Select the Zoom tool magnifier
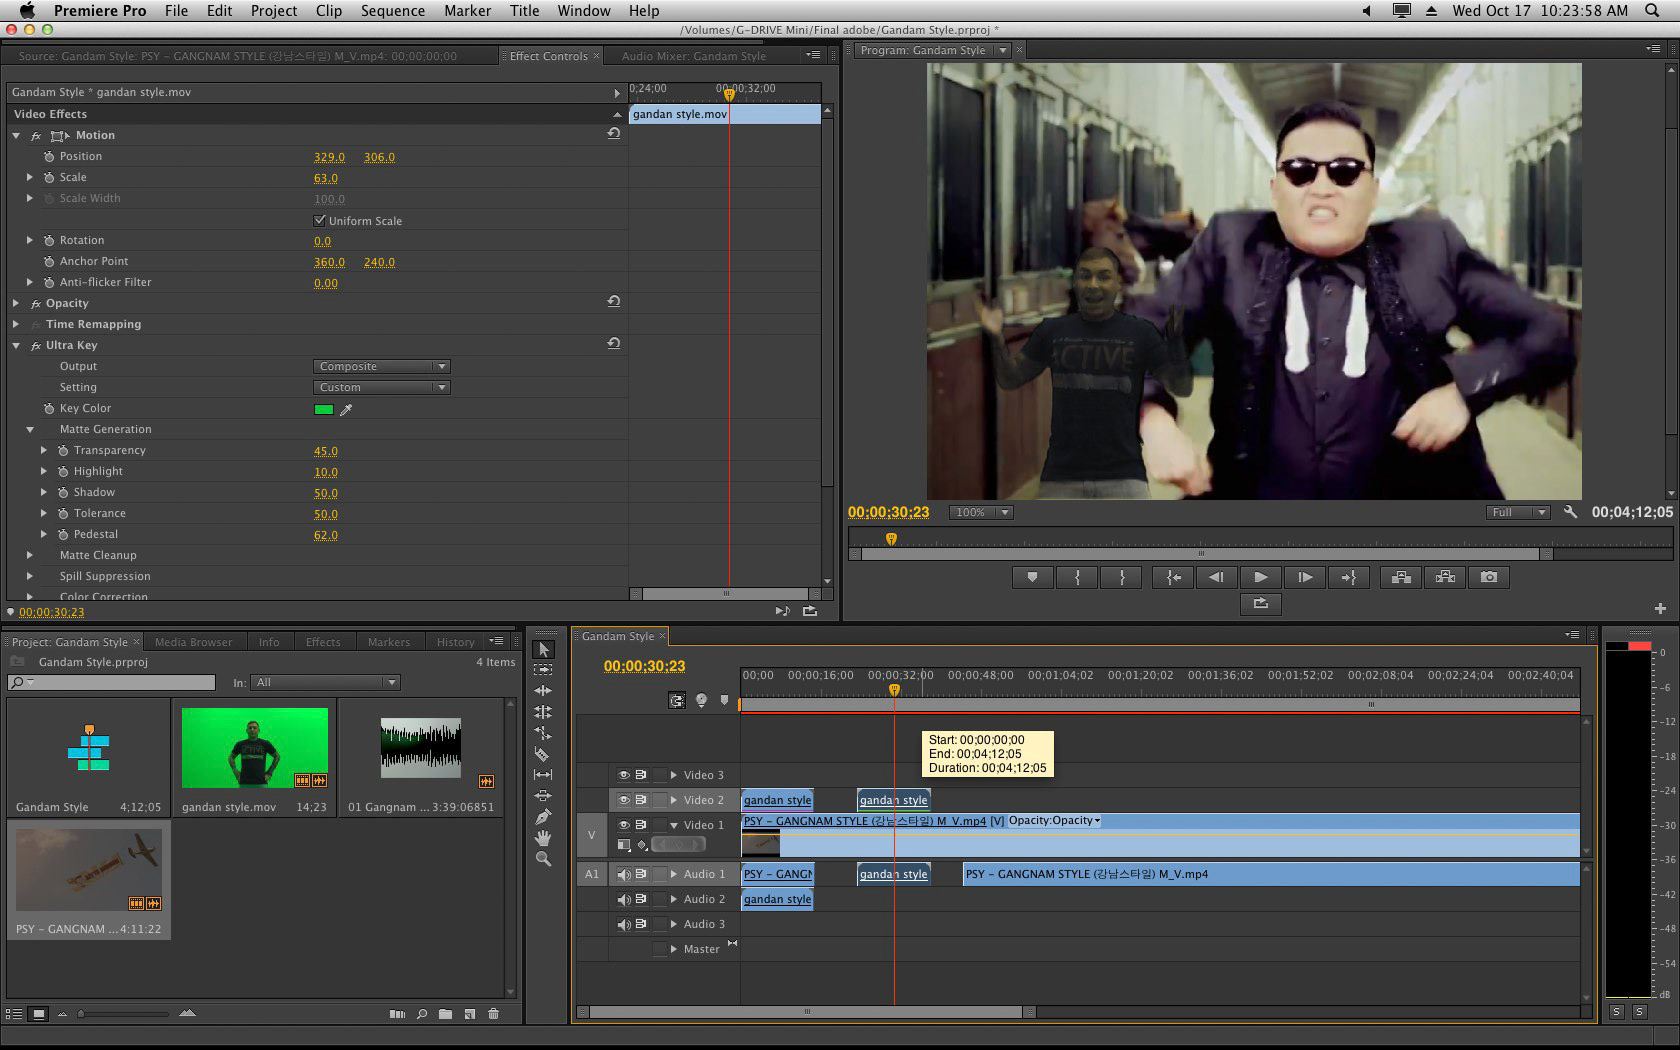This screenshot has height=1050, width=1680. click(543, 859)
